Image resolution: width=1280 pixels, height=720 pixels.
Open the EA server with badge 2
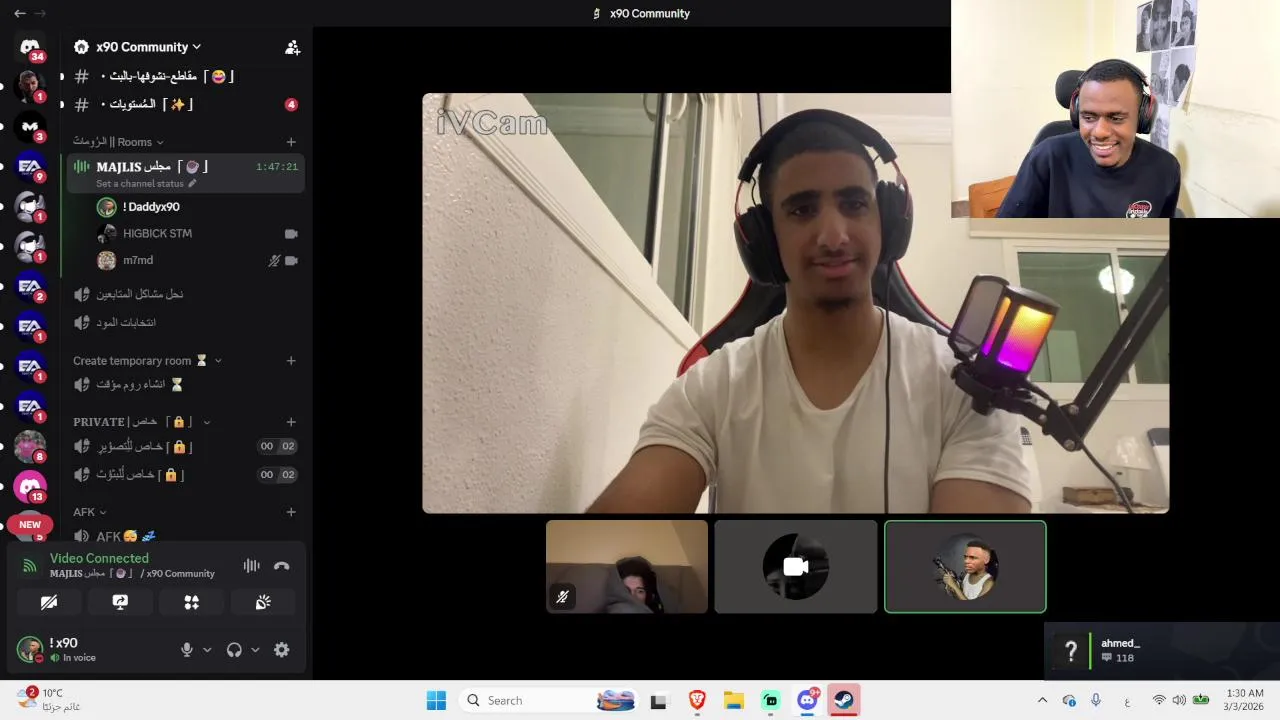tap(30, 287)
